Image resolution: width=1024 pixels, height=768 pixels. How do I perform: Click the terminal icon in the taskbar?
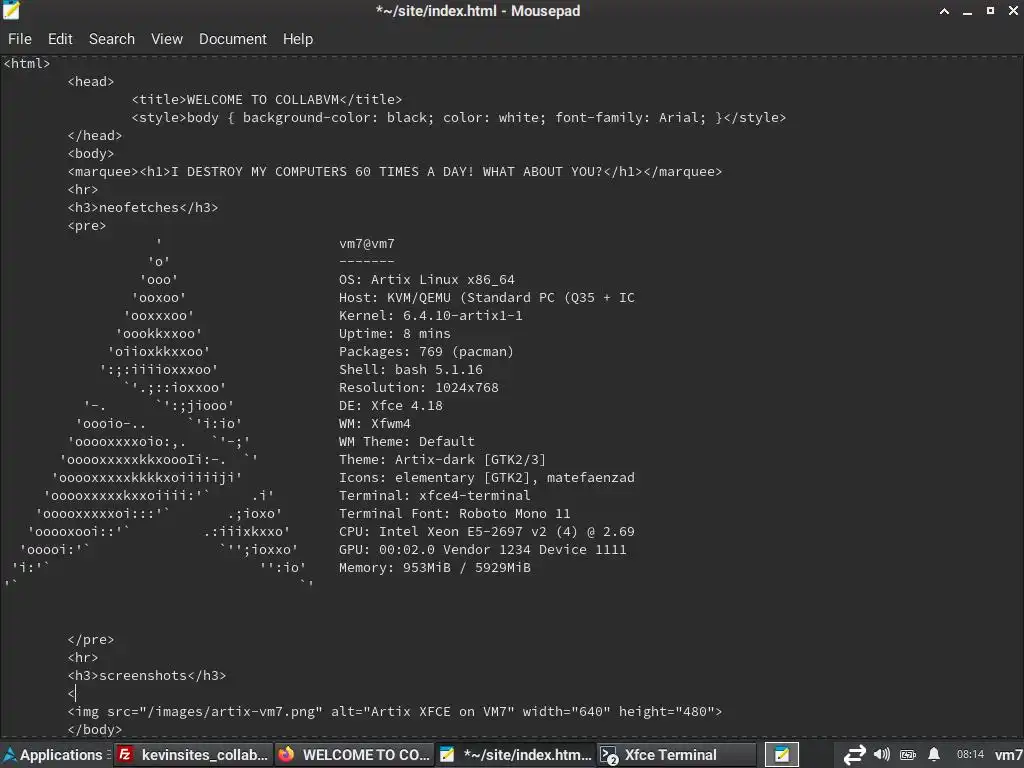(609, 756)
